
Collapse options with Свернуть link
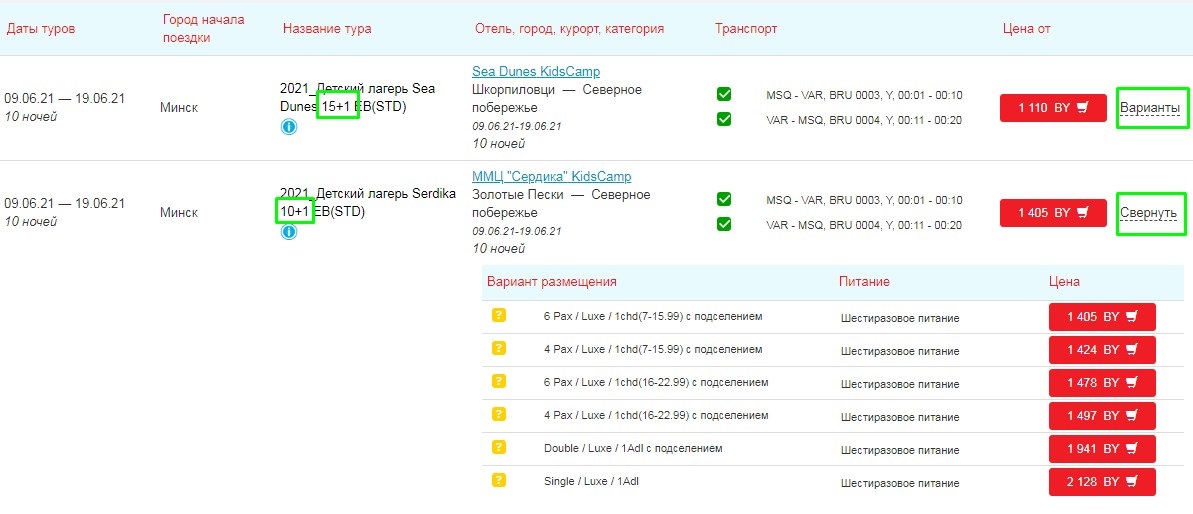coord(1149,213)
